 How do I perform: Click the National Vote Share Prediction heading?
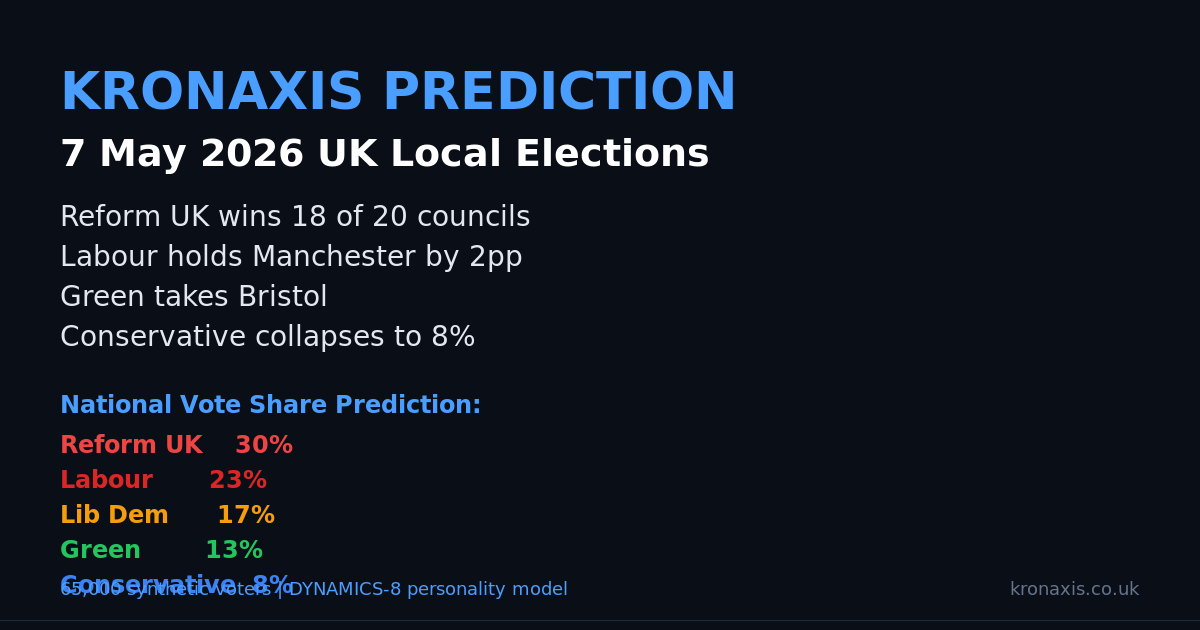point(270,406)
